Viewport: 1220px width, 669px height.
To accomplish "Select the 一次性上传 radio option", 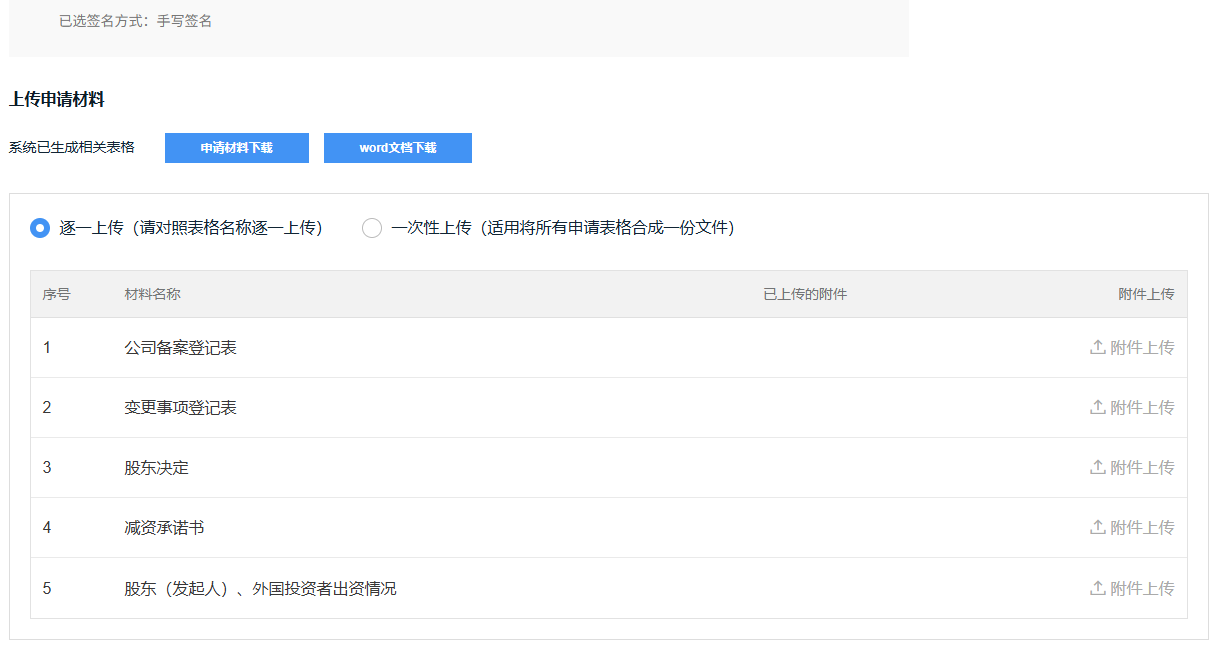I will coord(372,228).
